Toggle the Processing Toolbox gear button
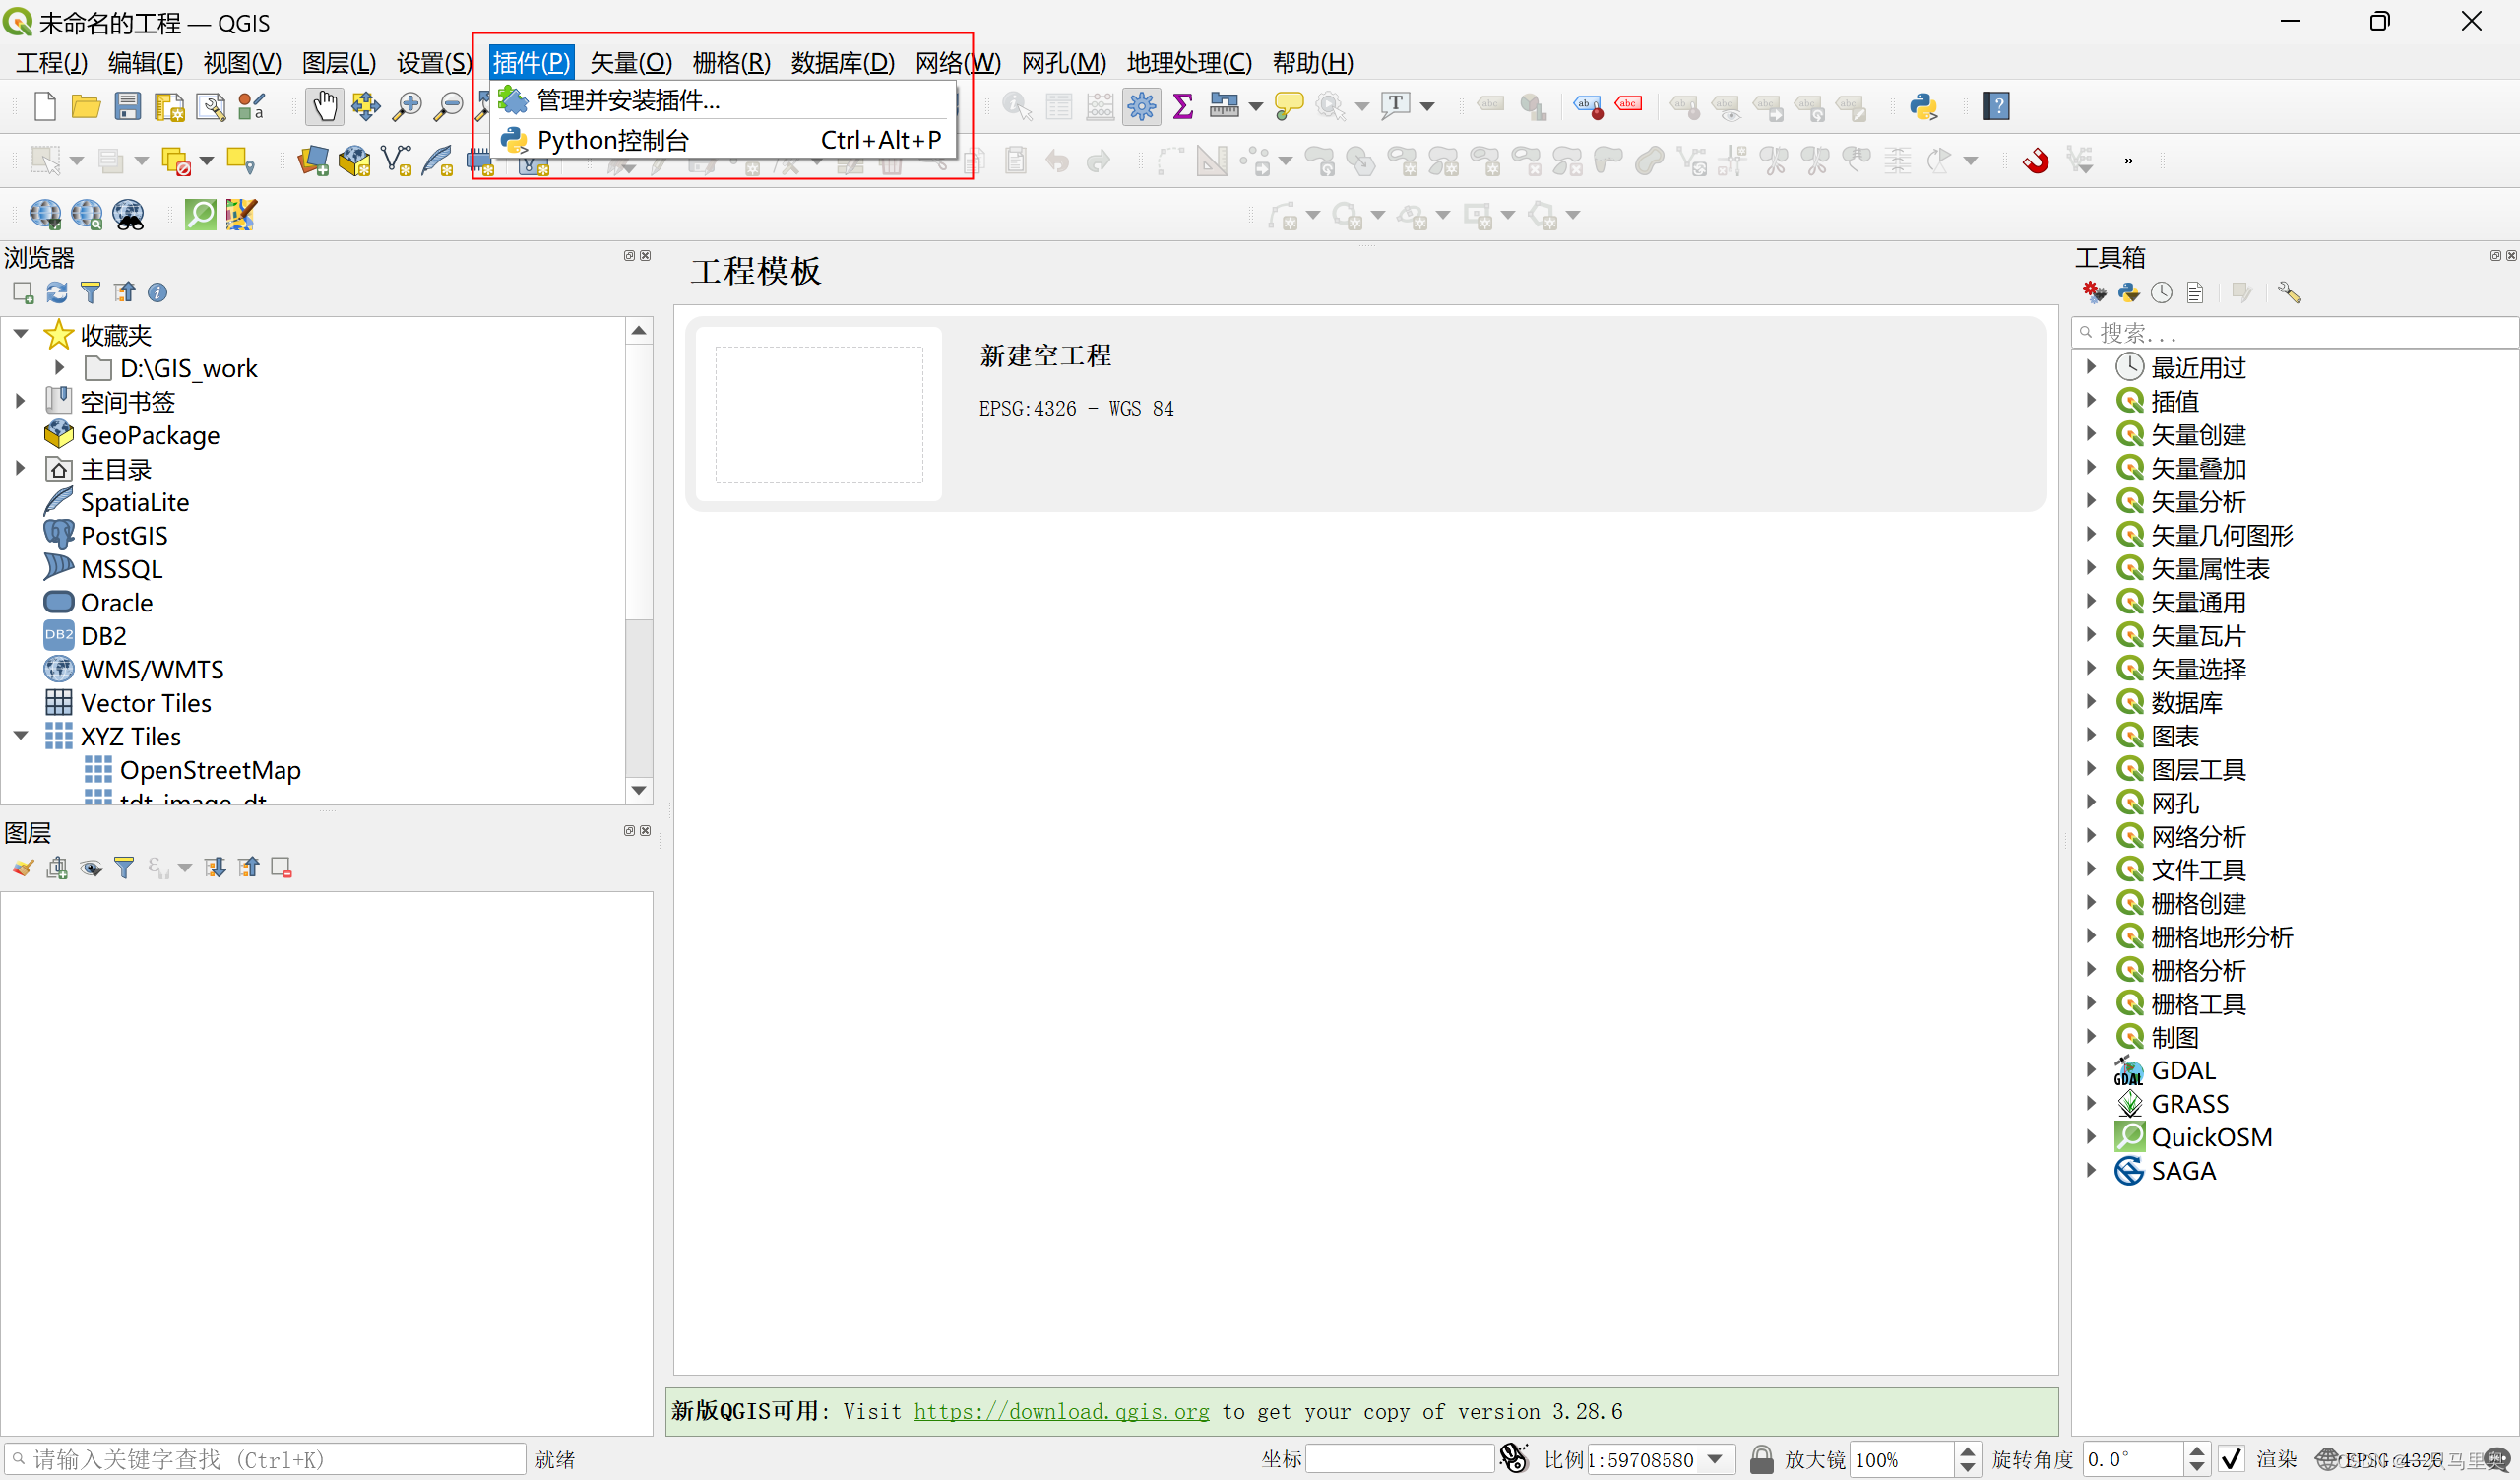2520x1480 pixels. tap(1141, 106)
